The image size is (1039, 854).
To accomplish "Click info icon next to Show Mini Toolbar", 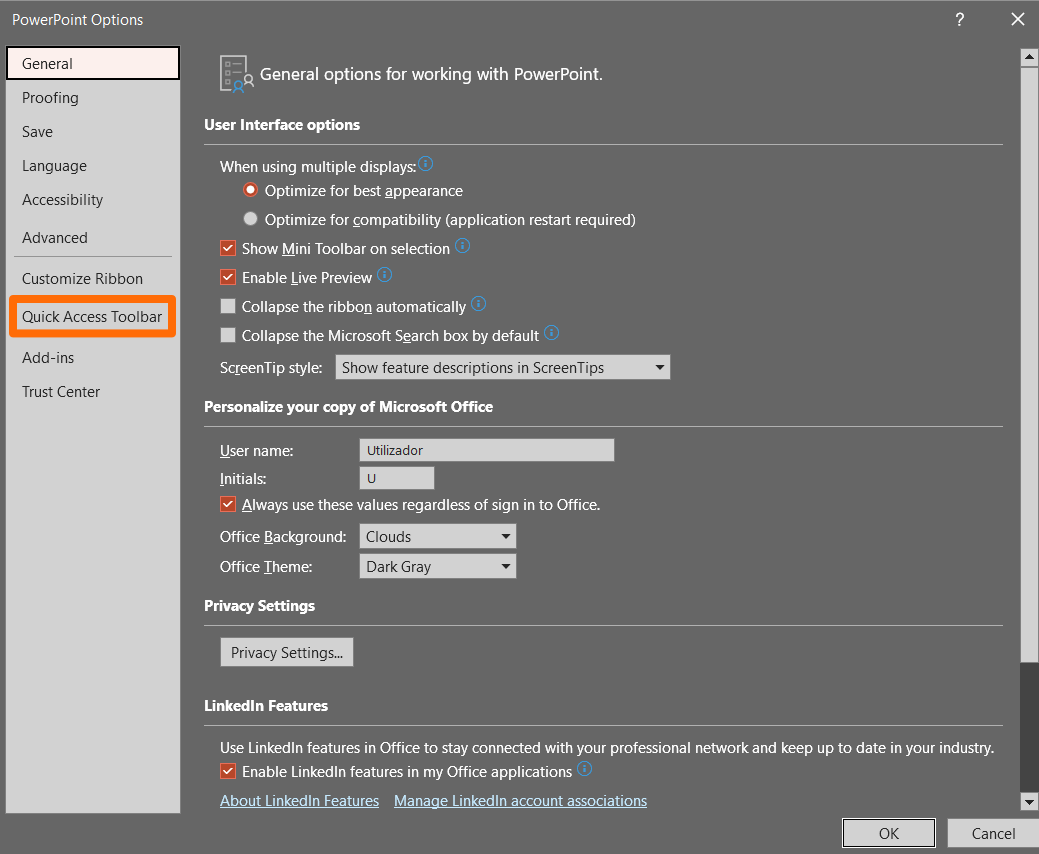I will [462, 246].
